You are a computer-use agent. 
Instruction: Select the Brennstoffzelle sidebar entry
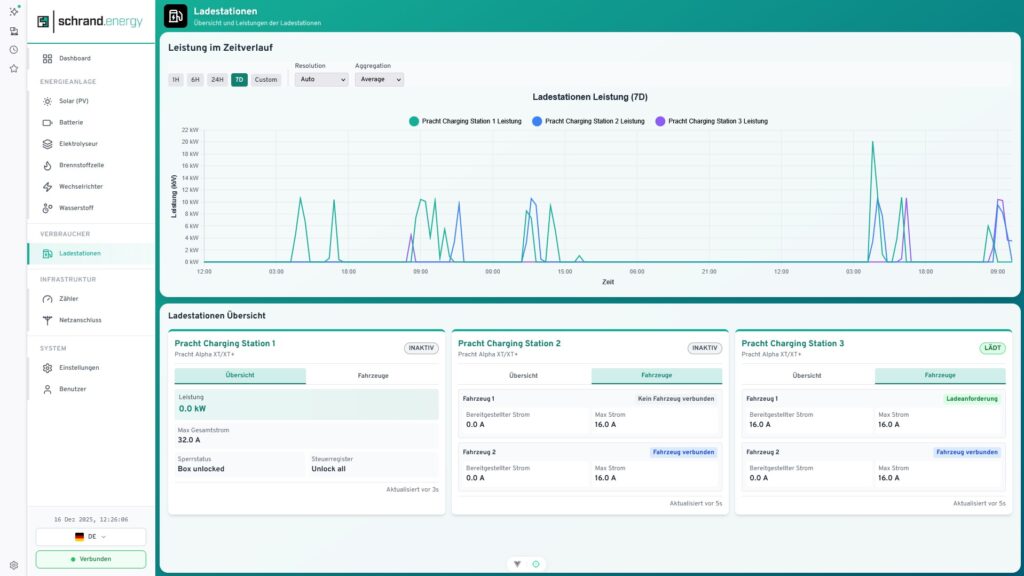(x=81, y=165)
